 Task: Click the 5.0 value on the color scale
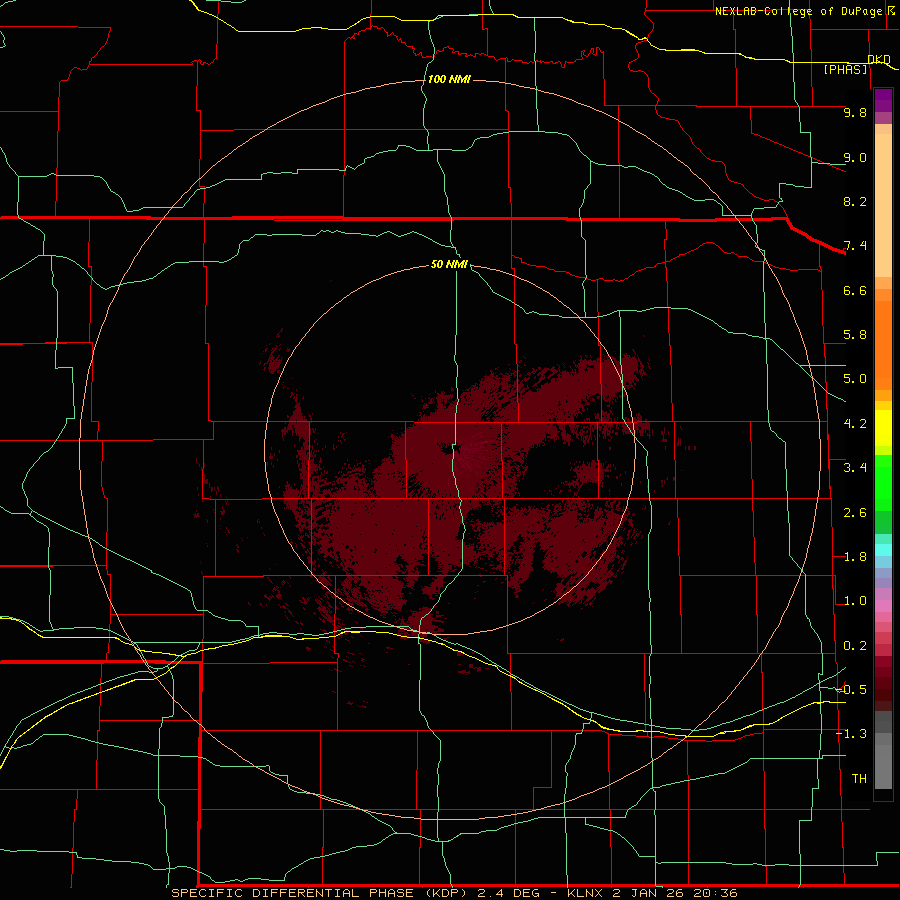point(855,379)
